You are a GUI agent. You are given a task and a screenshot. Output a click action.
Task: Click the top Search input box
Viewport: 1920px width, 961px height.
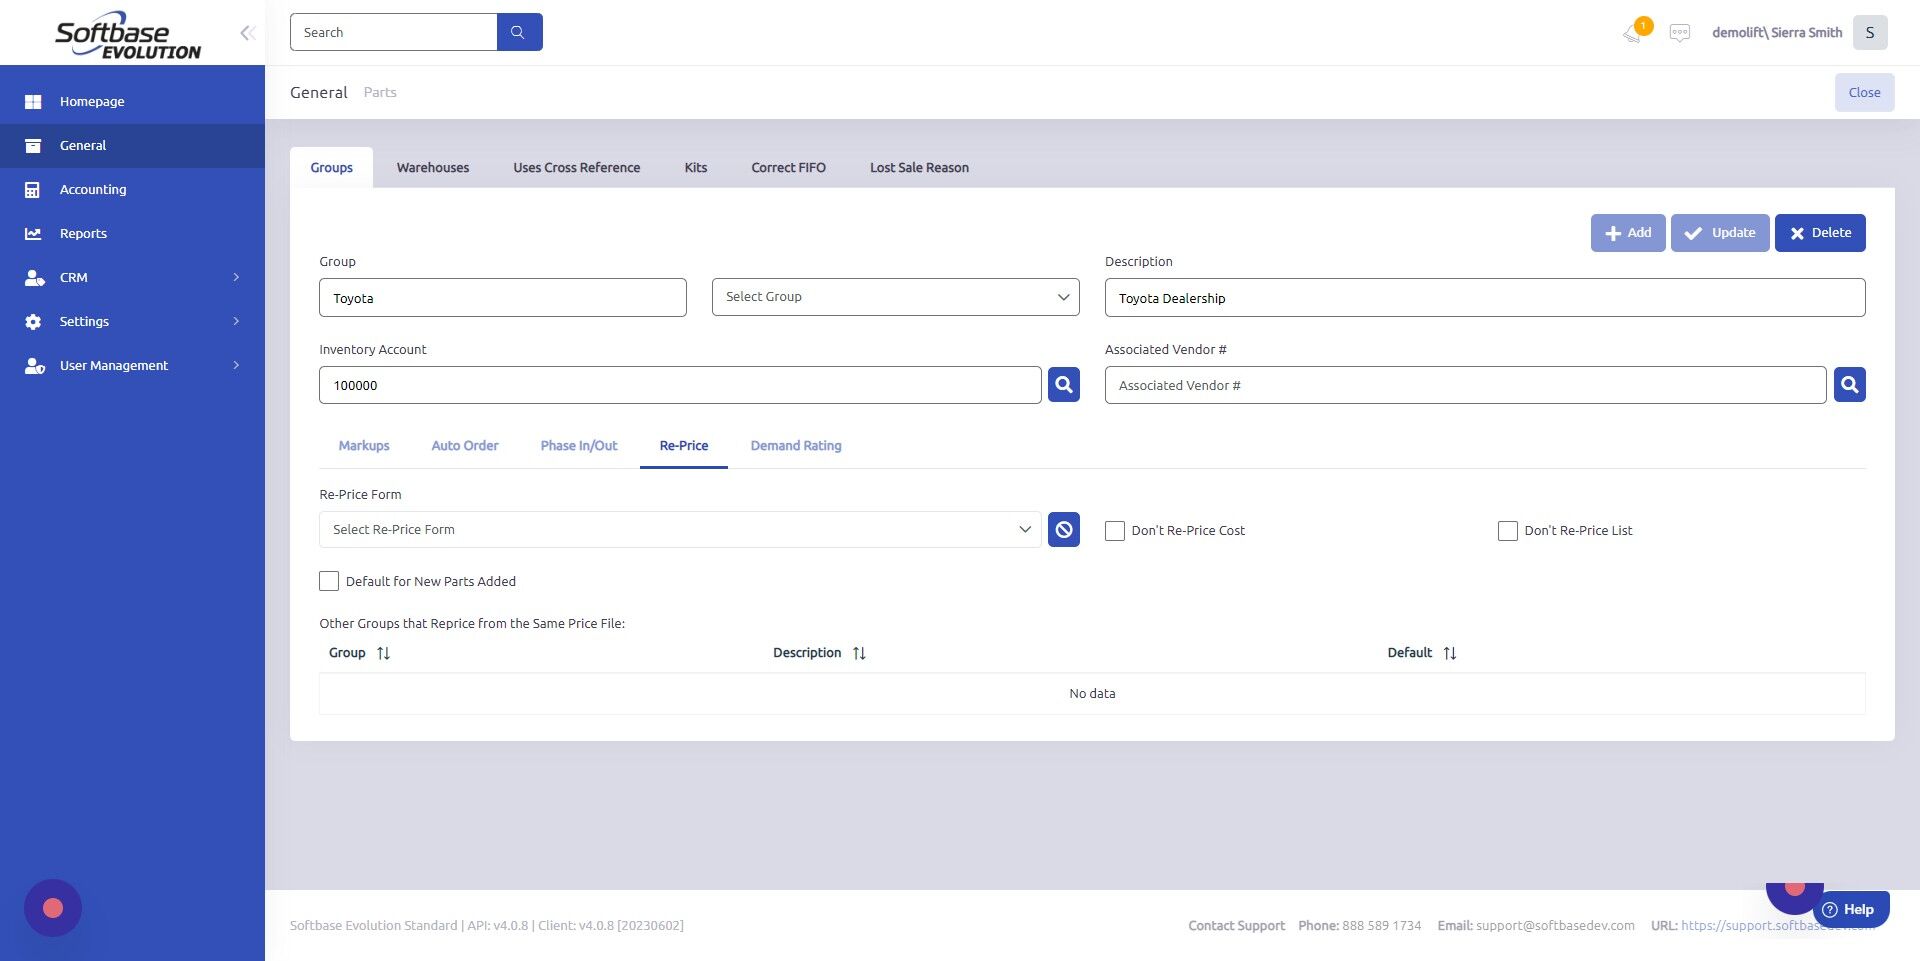click(394, 32)
